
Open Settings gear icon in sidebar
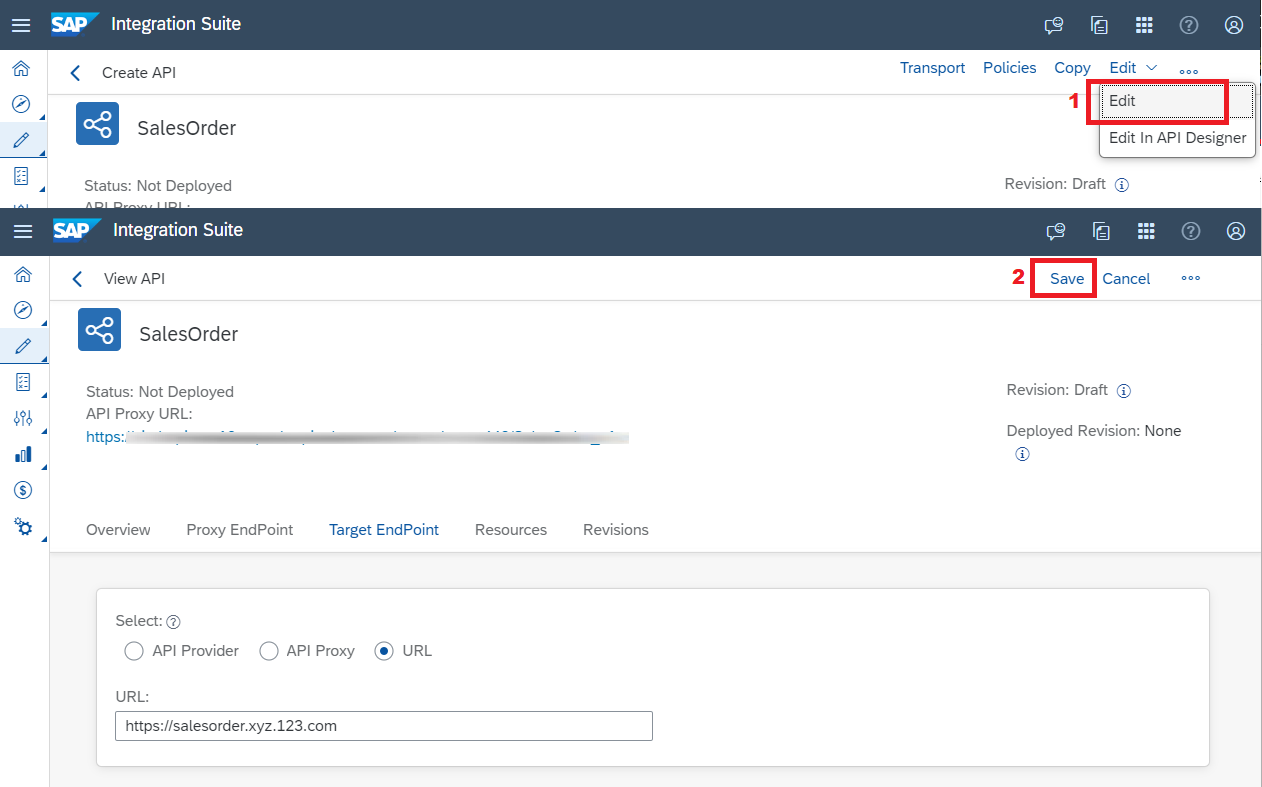click(x=23, y=526)
